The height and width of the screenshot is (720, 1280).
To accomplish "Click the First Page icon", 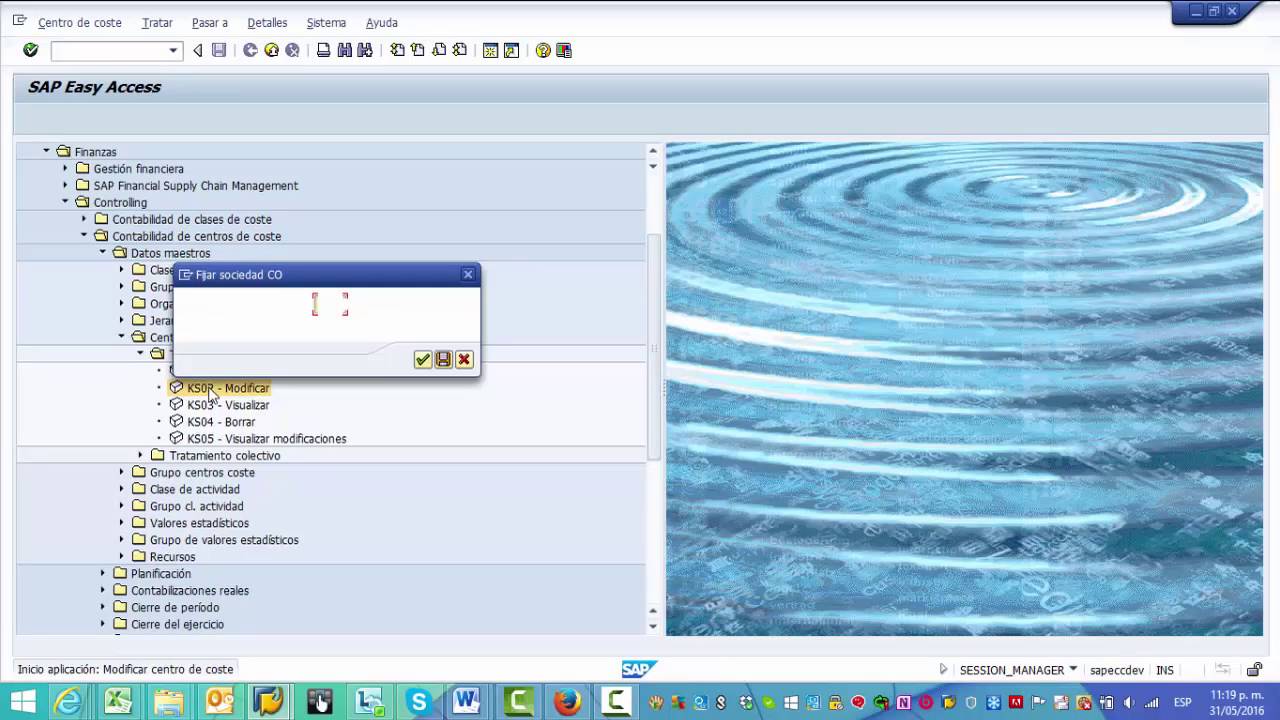I will 397,50.
